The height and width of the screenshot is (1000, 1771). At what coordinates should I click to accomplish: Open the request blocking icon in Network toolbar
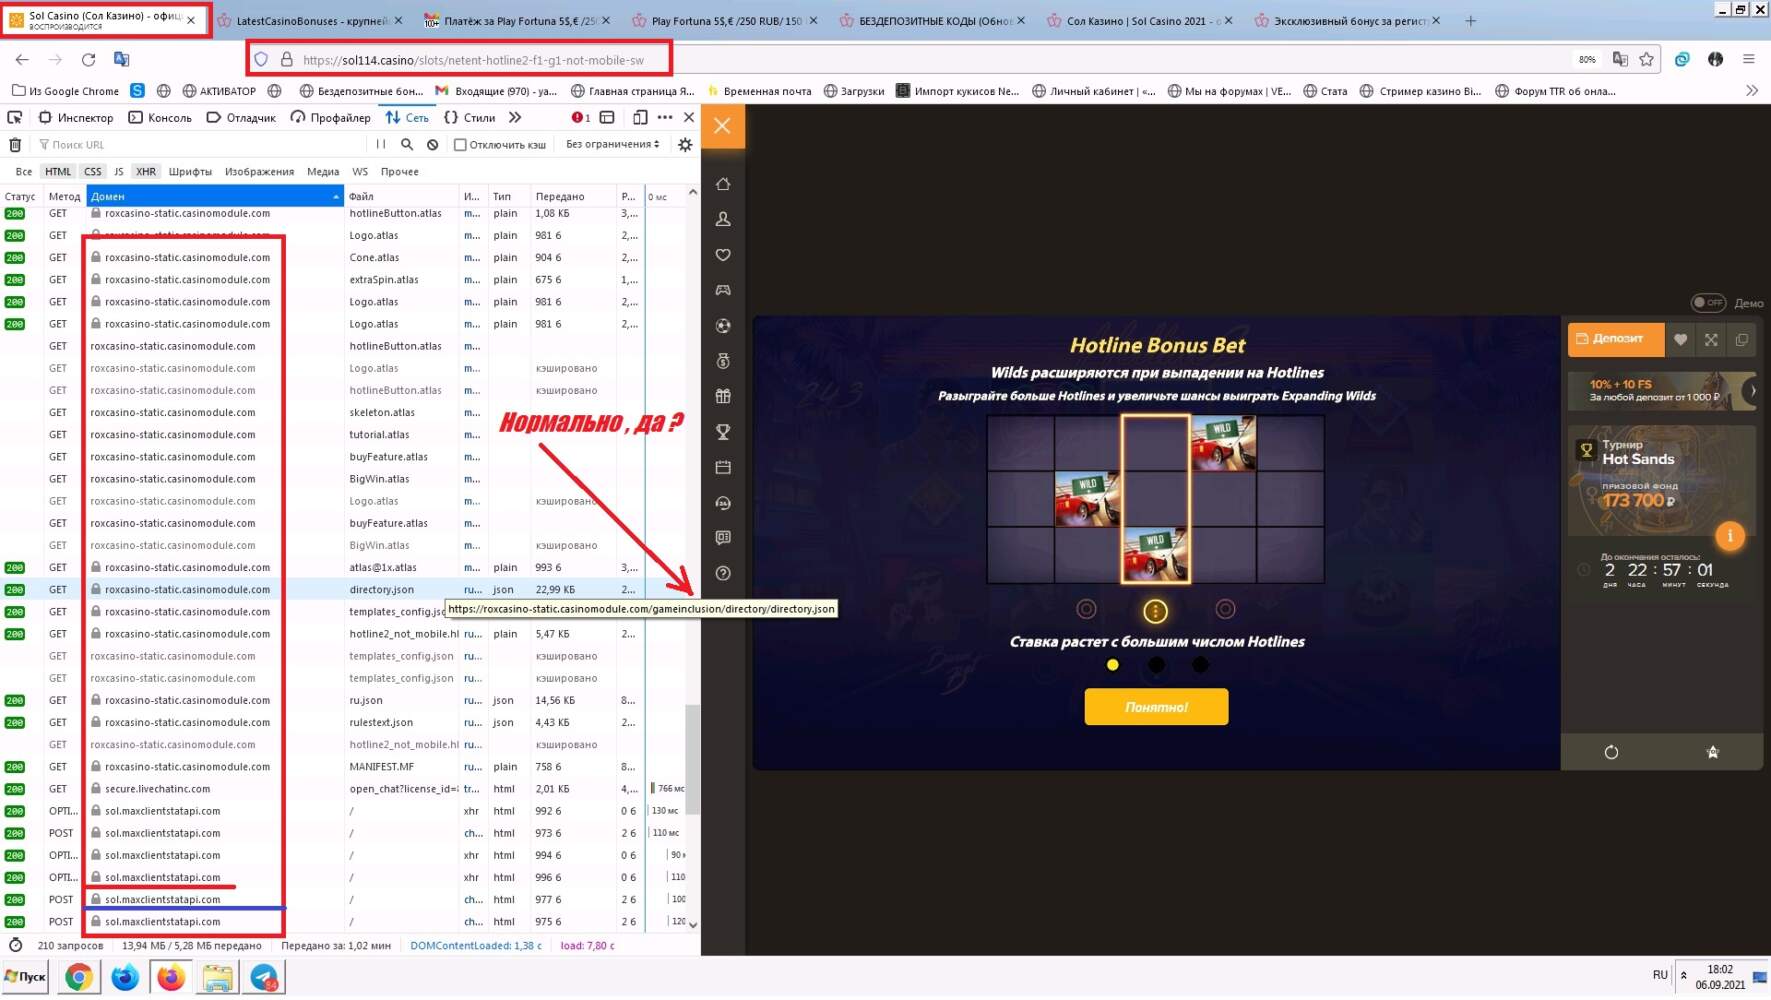432,145
